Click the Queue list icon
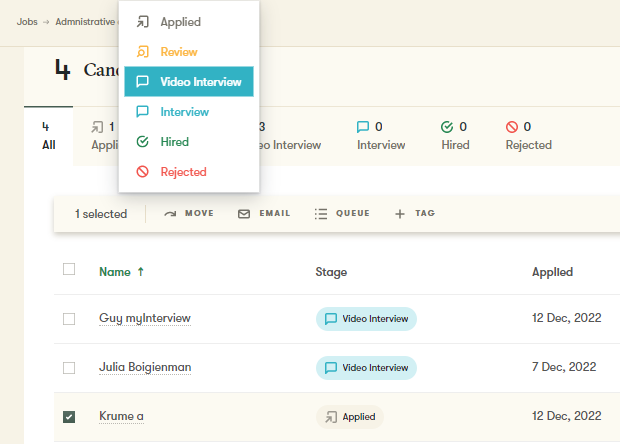 [321, 213]
